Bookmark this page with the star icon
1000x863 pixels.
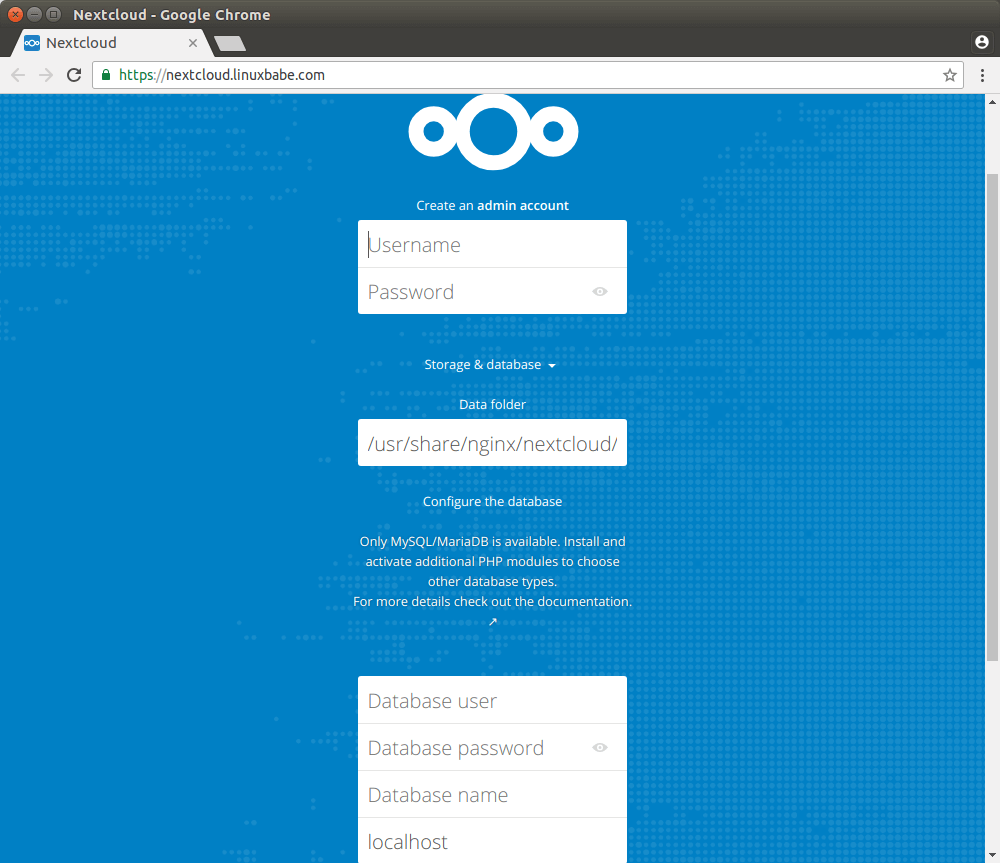point(949,75)
